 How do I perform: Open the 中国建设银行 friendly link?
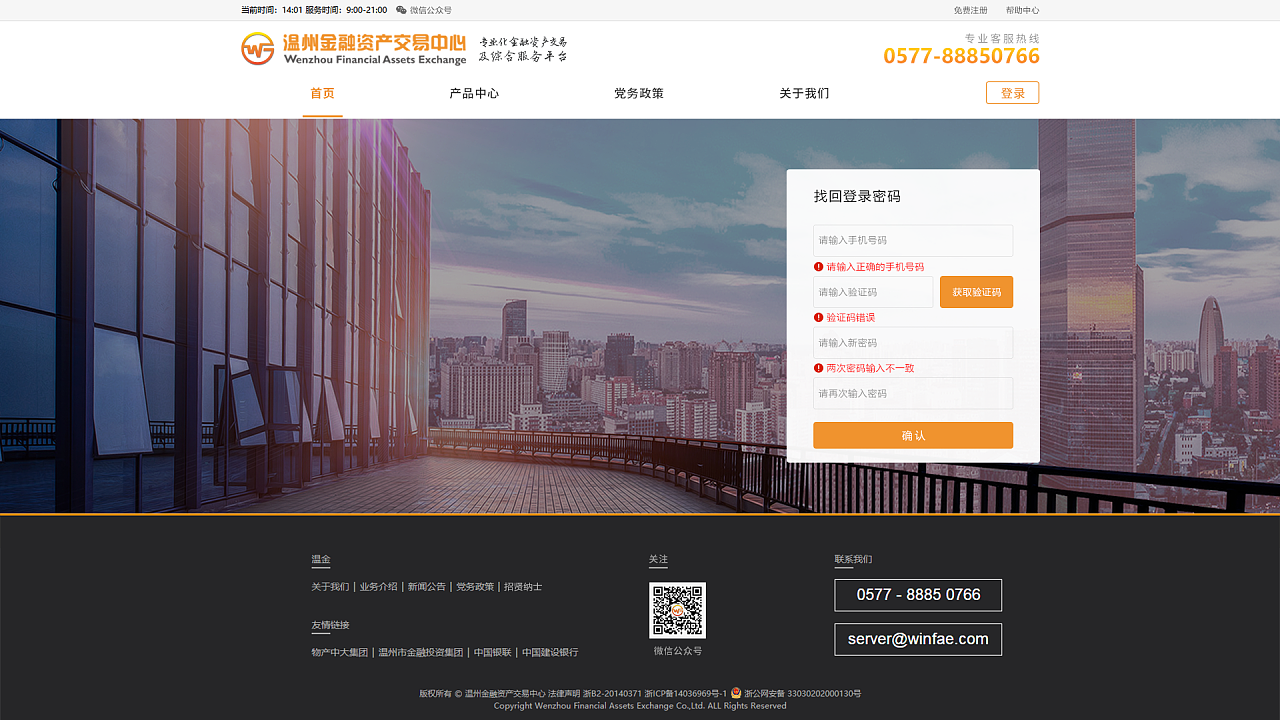click(x=549, y=652)
